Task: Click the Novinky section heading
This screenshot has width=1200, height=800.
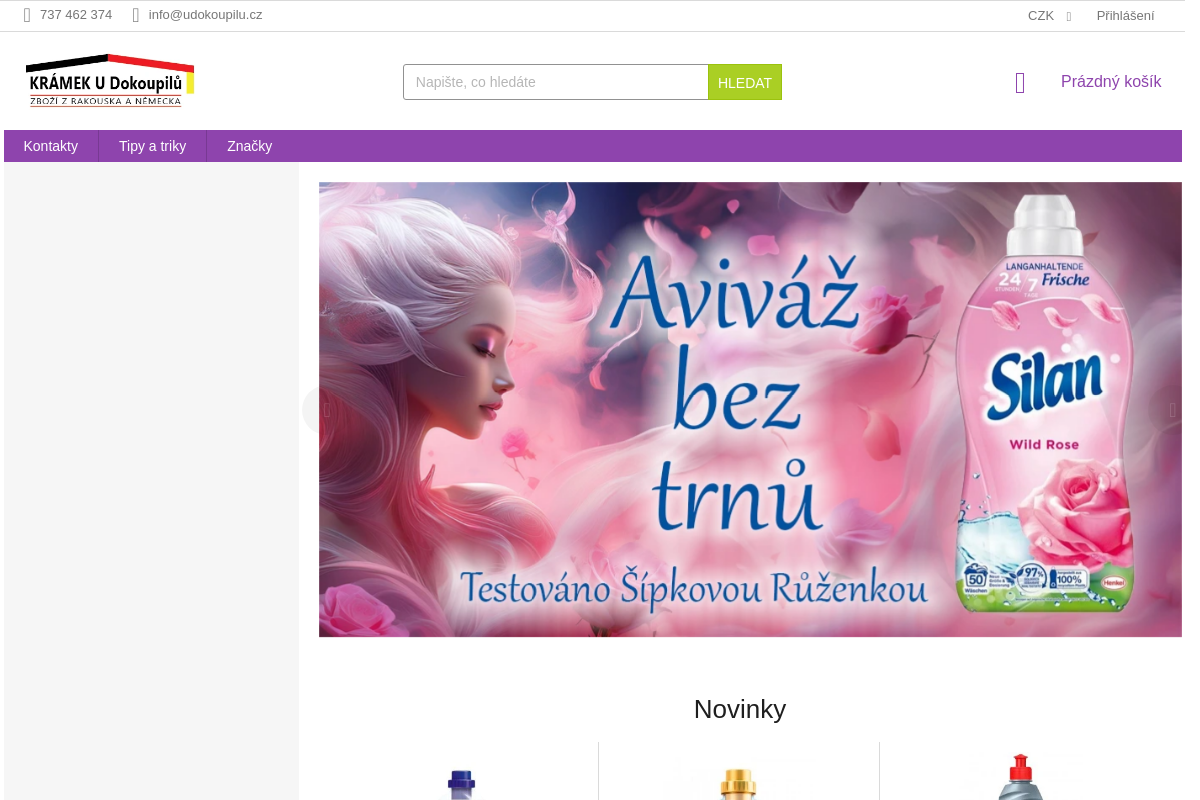Action: (740, 709)
